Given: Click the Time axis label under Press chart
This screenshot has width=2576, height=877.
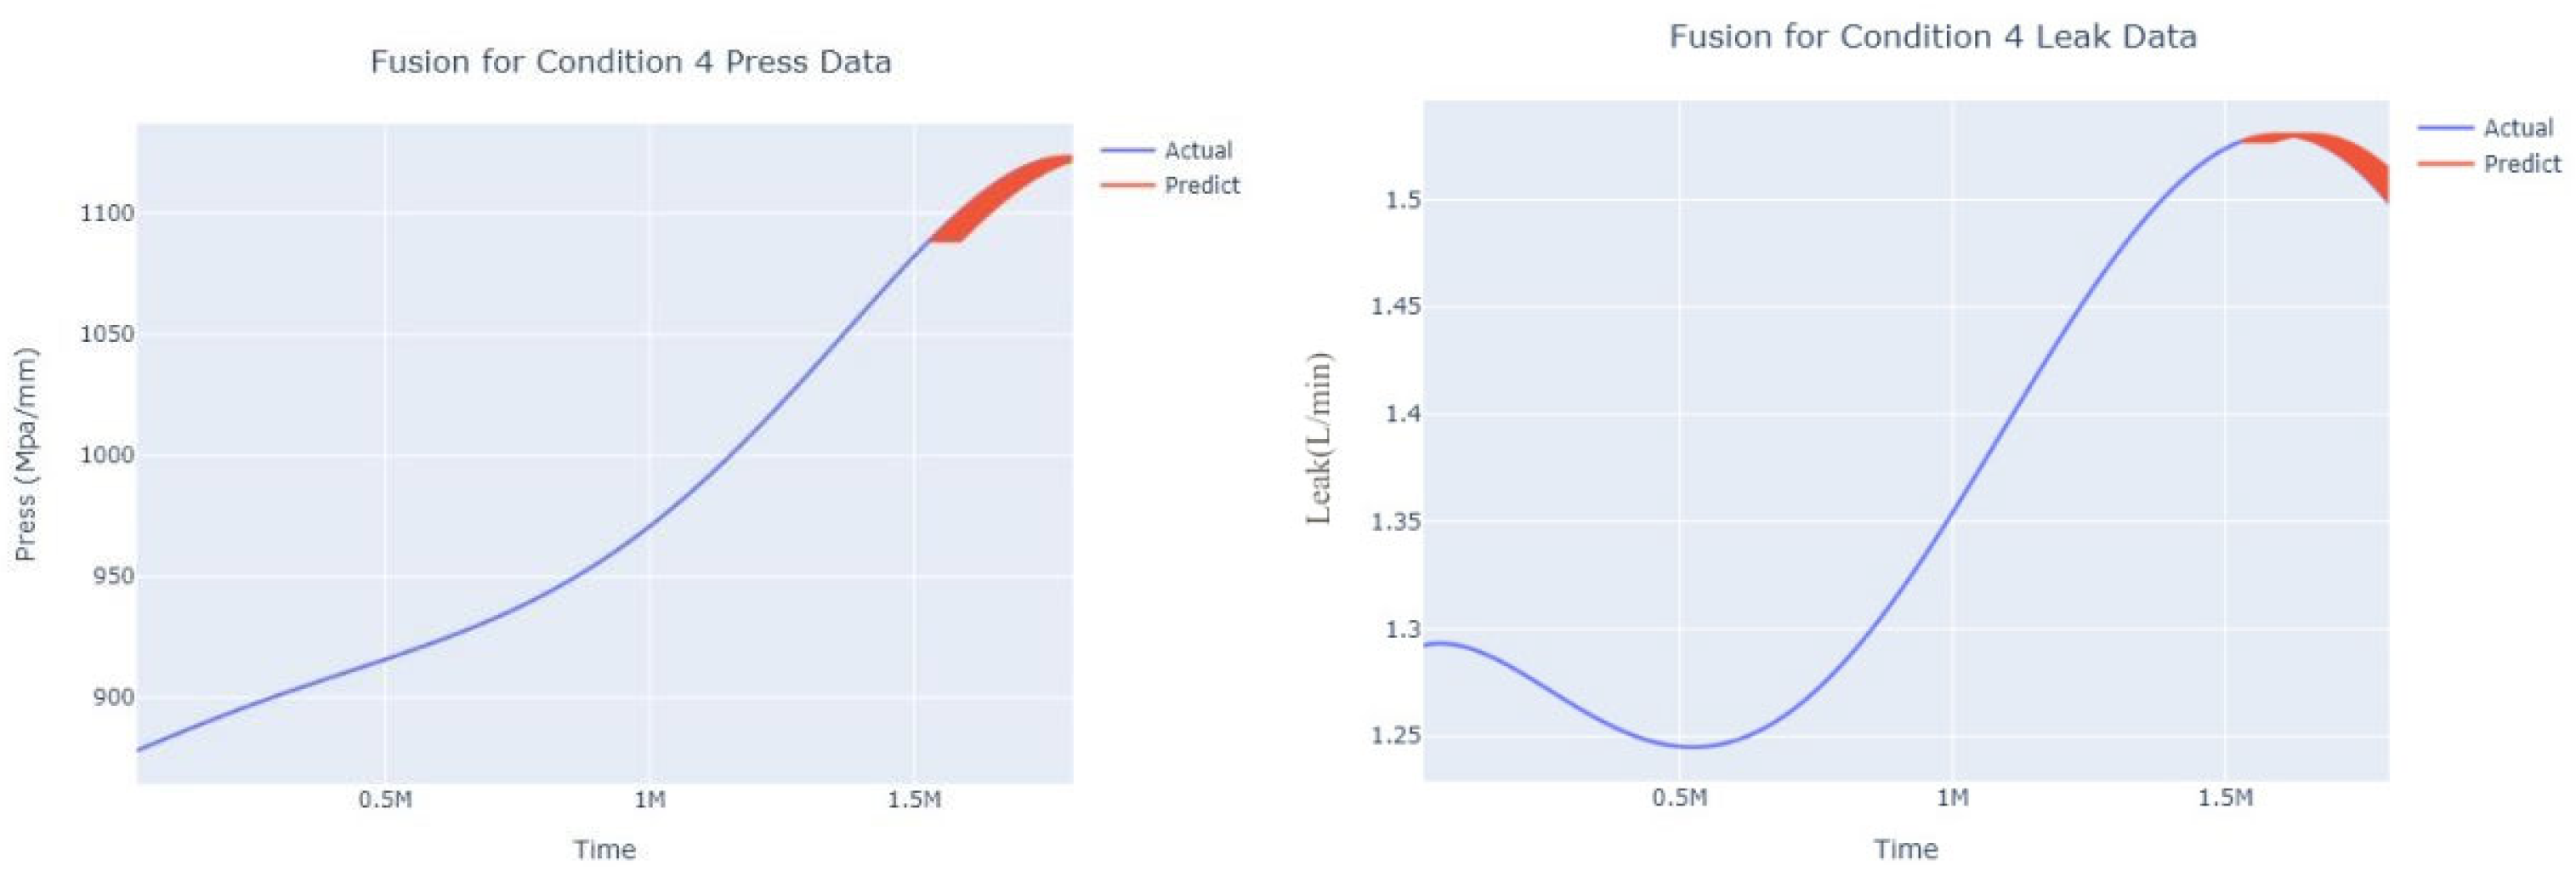Looking at the screenshot, I should pos(604,849).
